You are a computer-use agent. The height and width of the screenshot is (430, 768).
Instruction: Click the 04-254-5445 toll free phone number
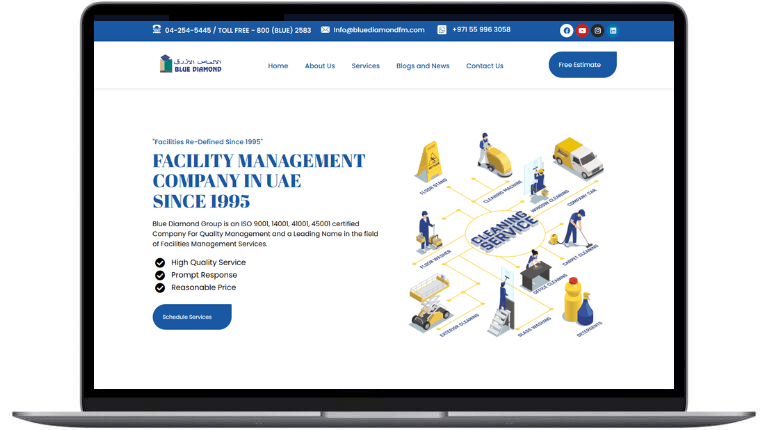[238, 30]
